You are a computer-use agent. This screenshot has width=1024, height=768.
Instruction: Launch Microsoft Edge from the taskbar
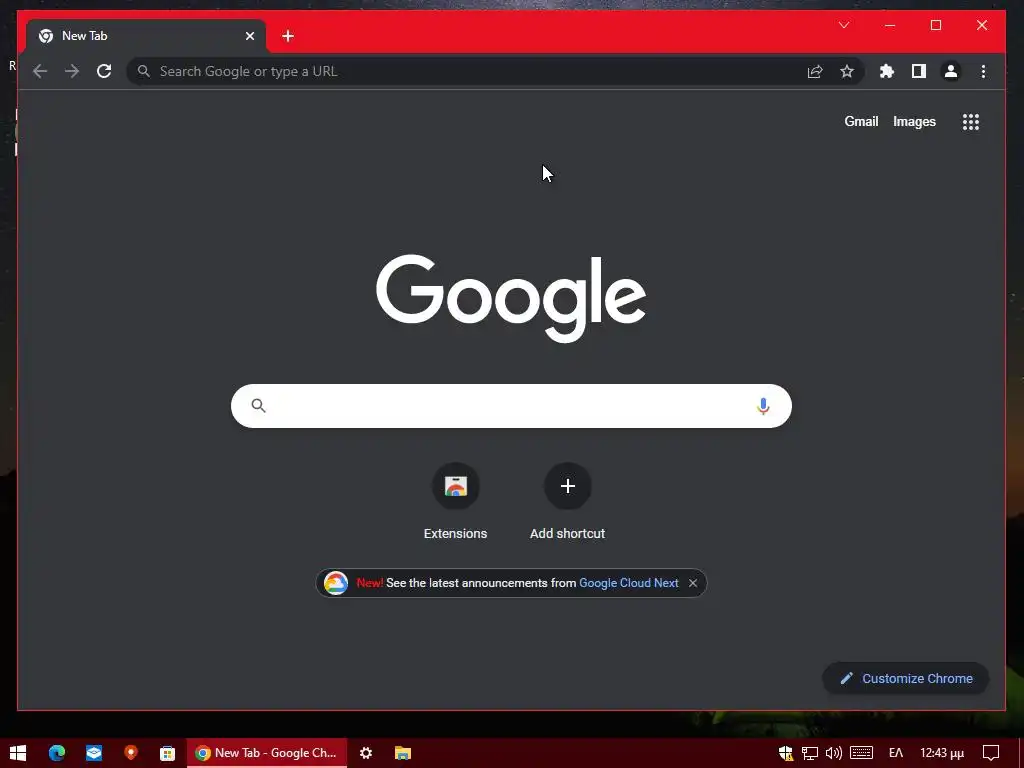point(57,753)
